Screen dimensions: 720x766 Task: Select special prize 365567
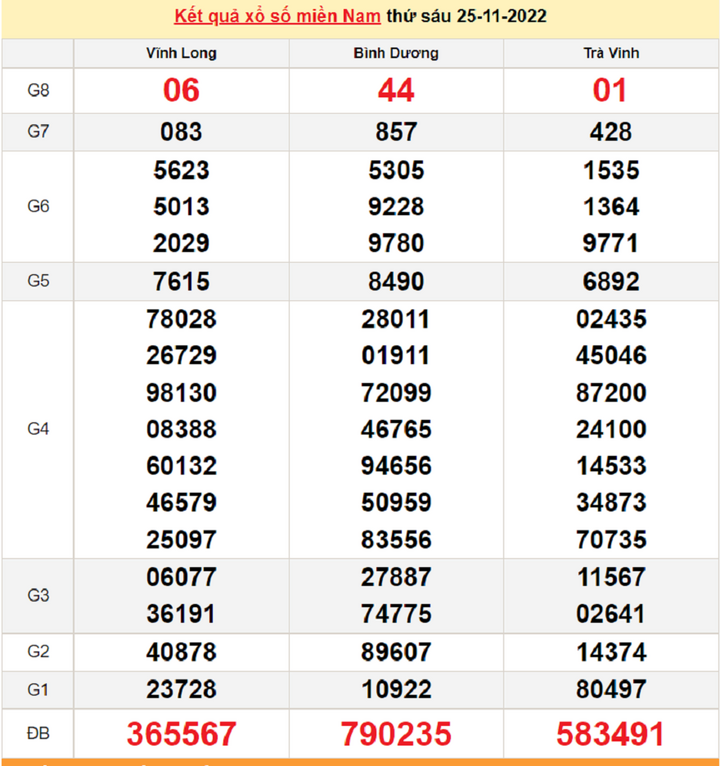click(181, 734)
